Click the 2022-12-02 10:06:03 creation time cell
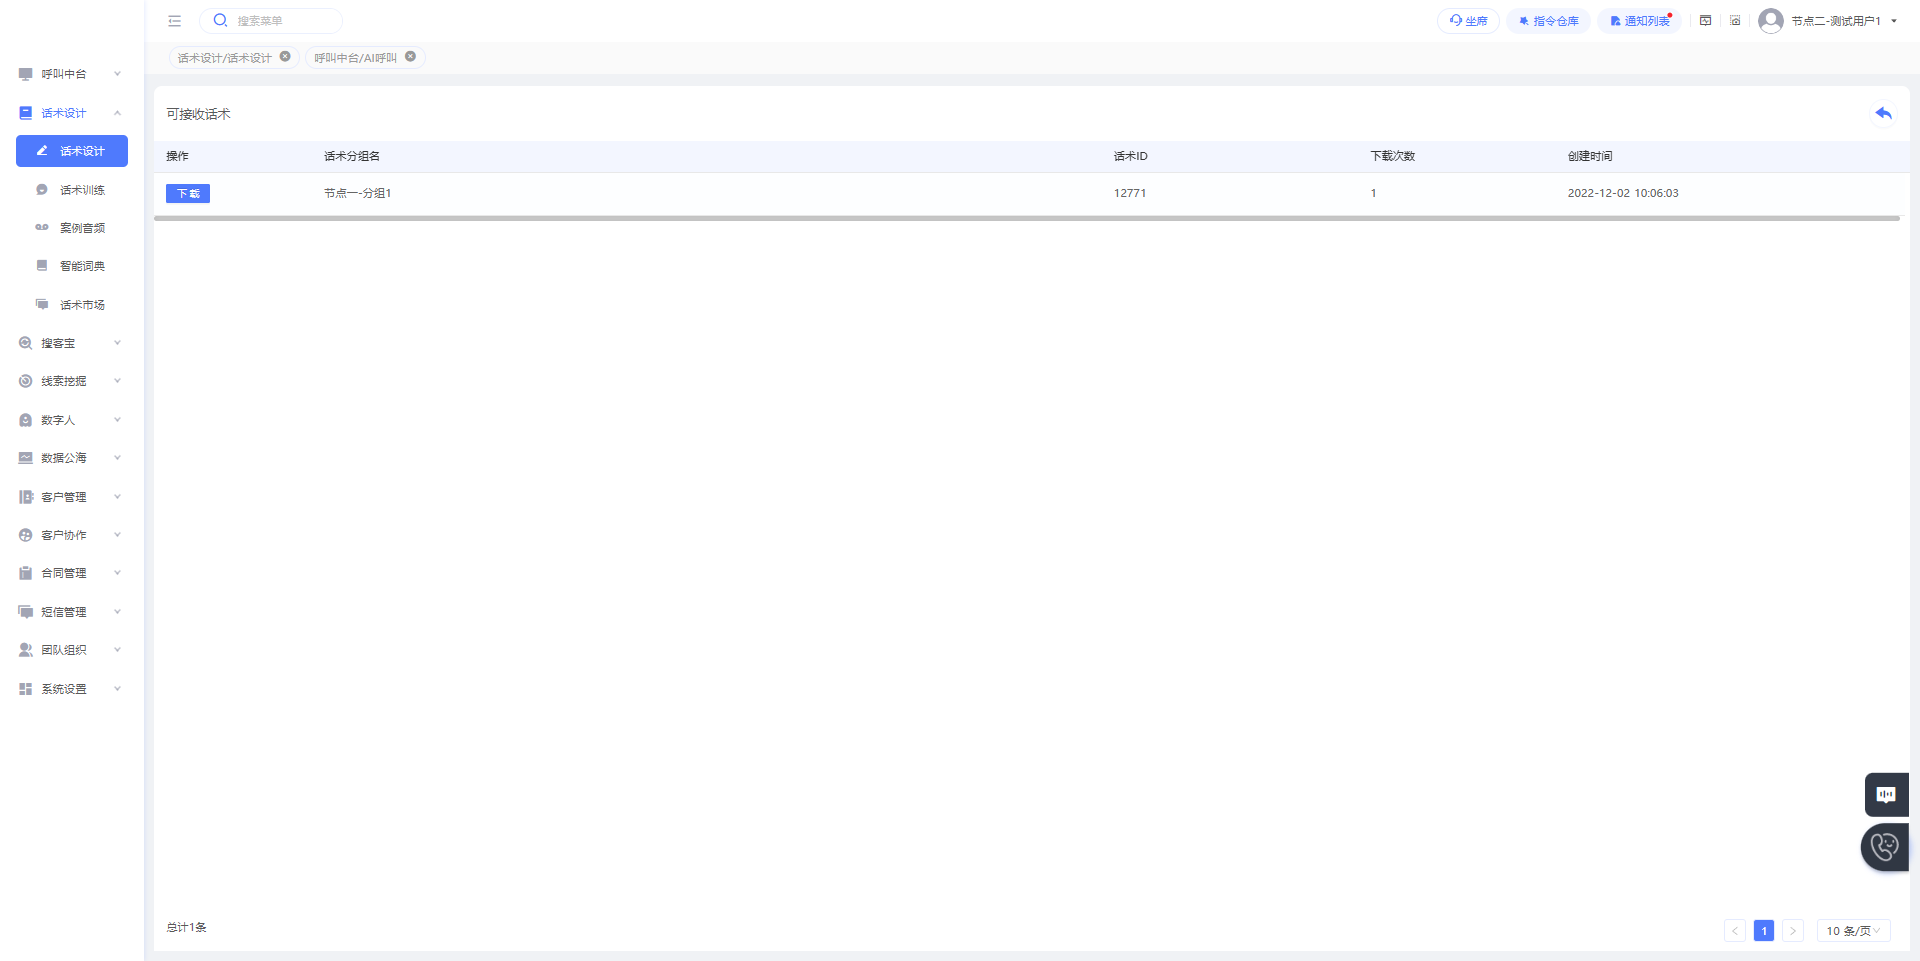Viewport: 1920px width, 961px height. [1623, 194]
